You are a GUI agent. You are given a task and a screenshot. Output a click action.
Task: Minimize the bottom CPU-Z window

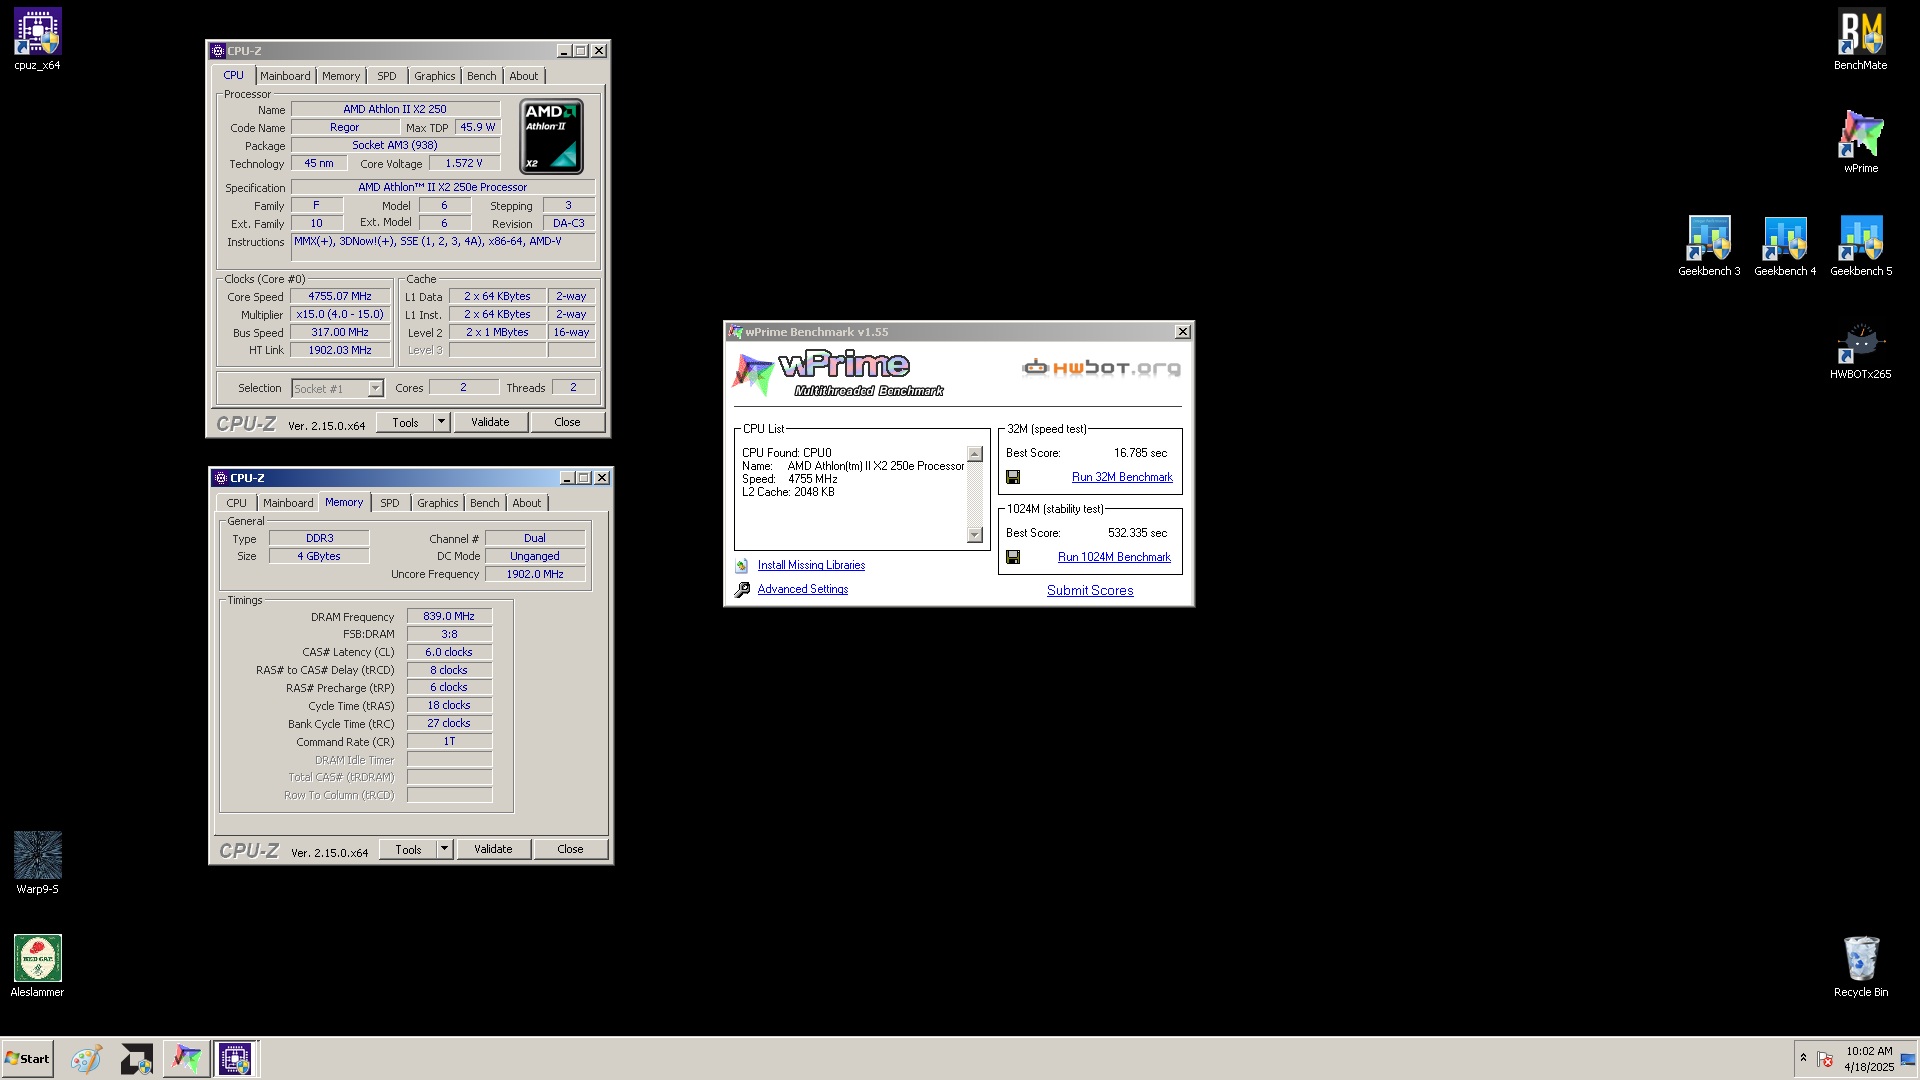tap(567, 478)
